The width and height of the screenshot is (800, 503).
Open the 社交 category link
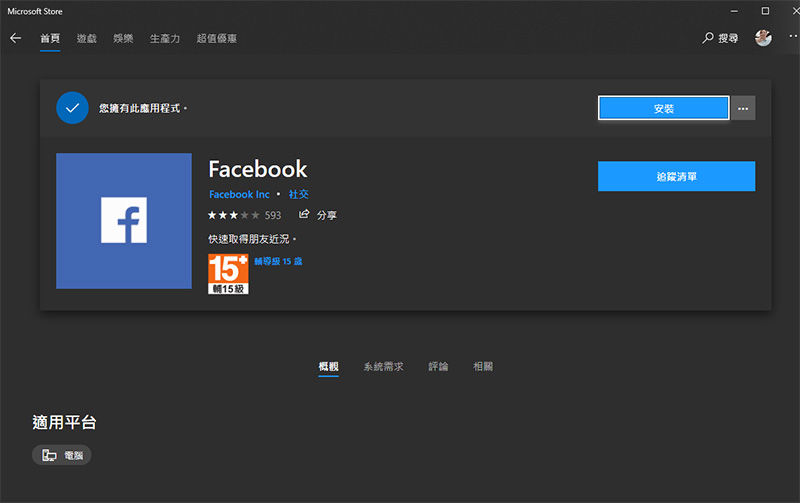[x=298, y=194]
